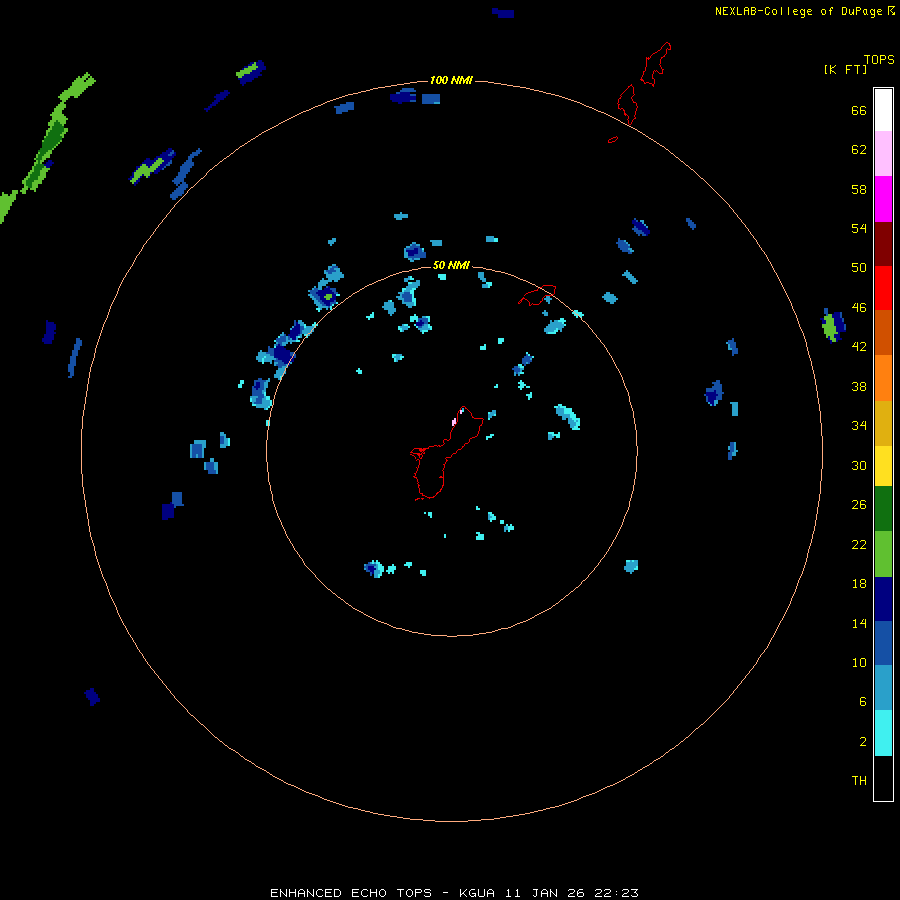Image resolution: width=900 pixels, height=900 pixels.
Task: Click the 'TOPS' legend title
Action: click(x=879, y=59)
